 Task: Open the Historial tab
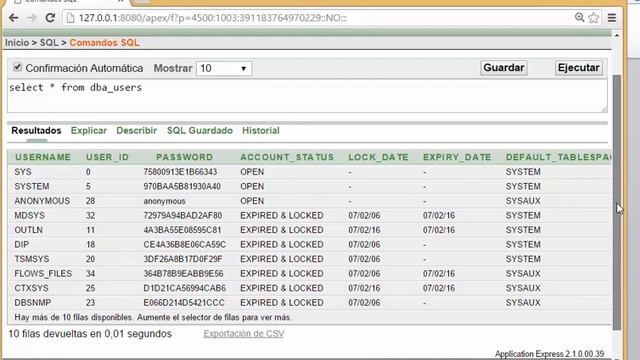click(261, 131)
